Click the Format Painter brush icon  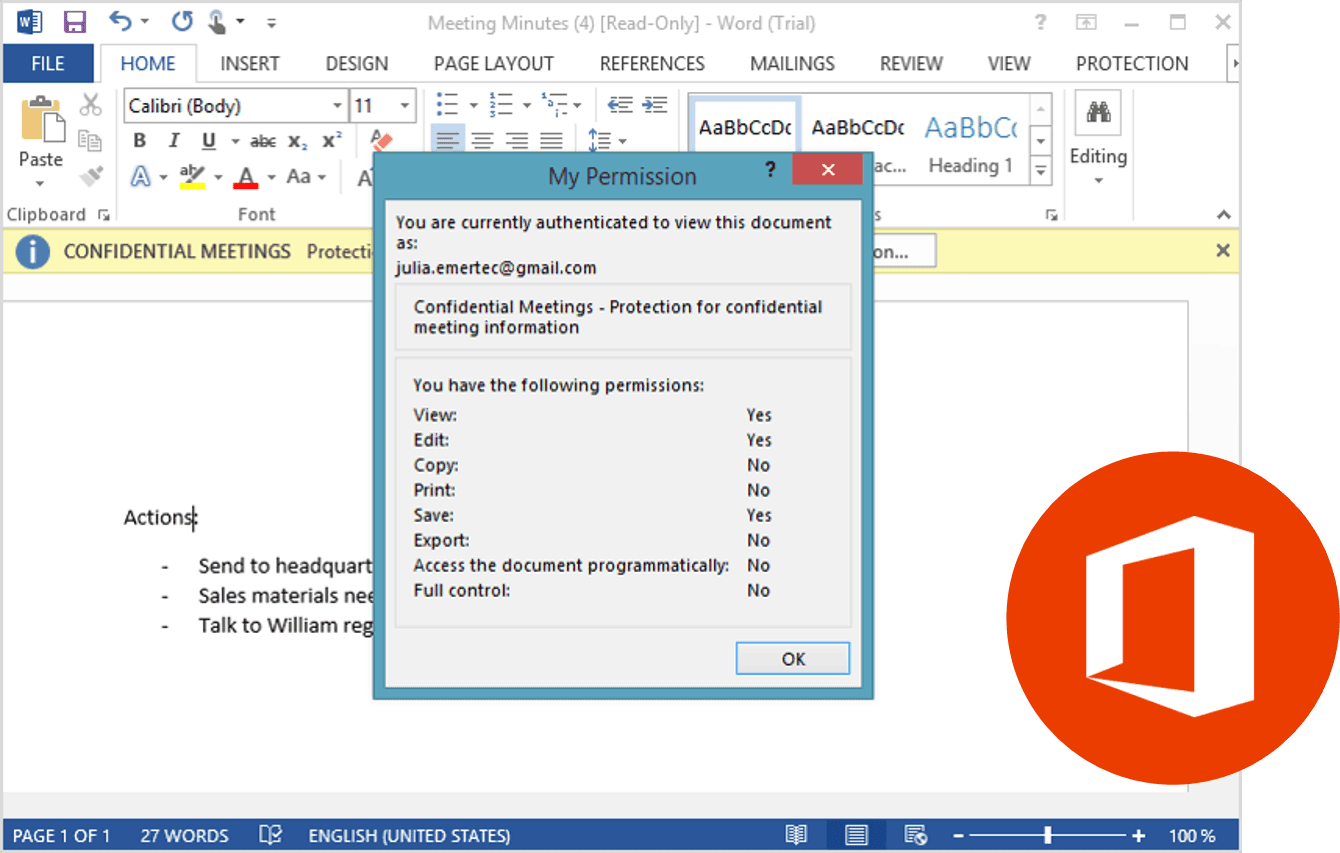(x=91, y=176)
